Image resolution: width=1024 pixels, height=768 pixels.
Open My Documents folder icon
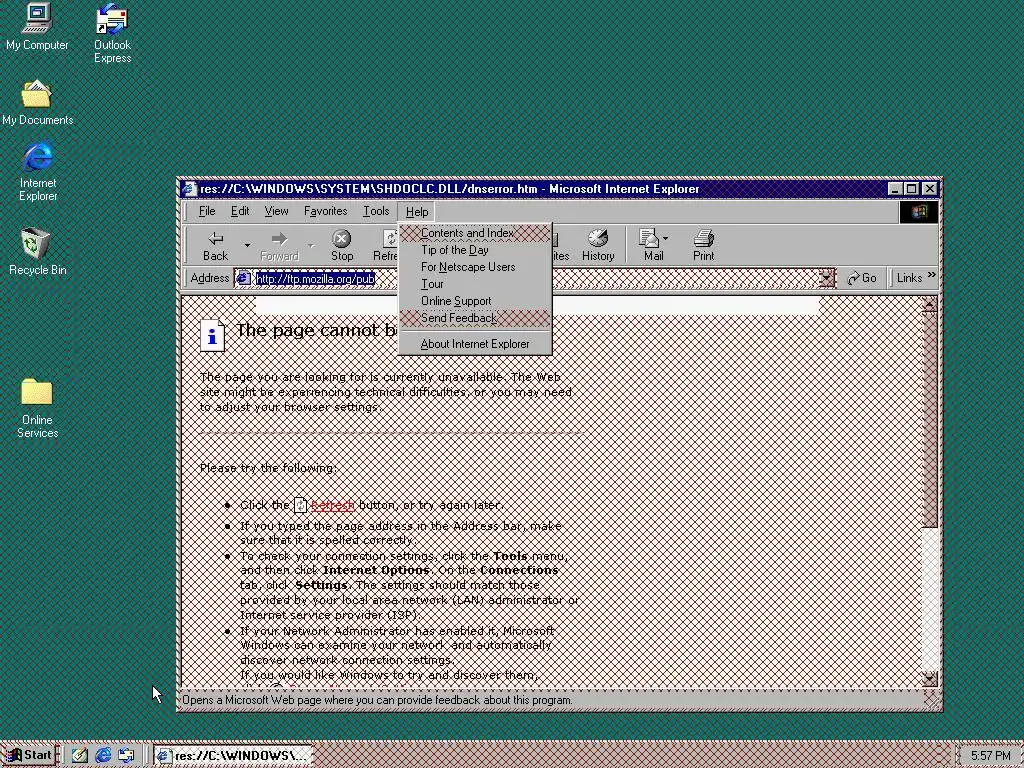pos(37,103)
